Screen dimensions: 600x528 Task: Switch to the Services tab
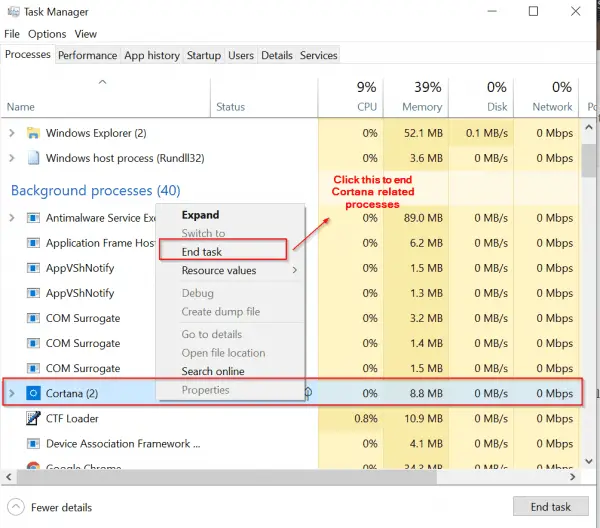(319, 55)
